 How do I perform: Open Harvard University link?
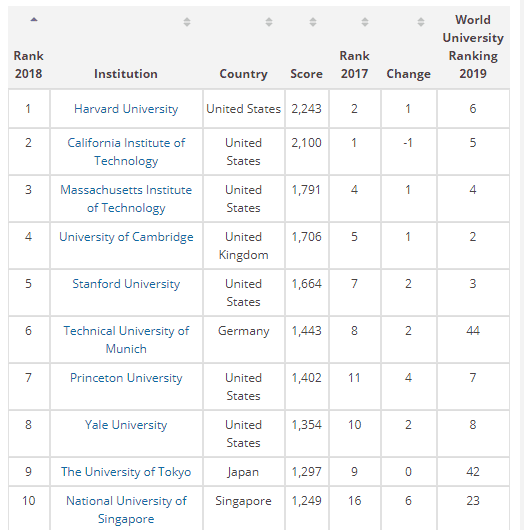tap(126, 109)
